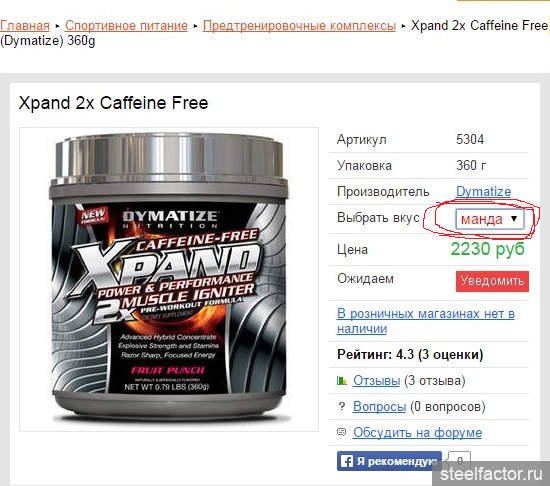Open the flavor selection dropdown

click(489, 219)
